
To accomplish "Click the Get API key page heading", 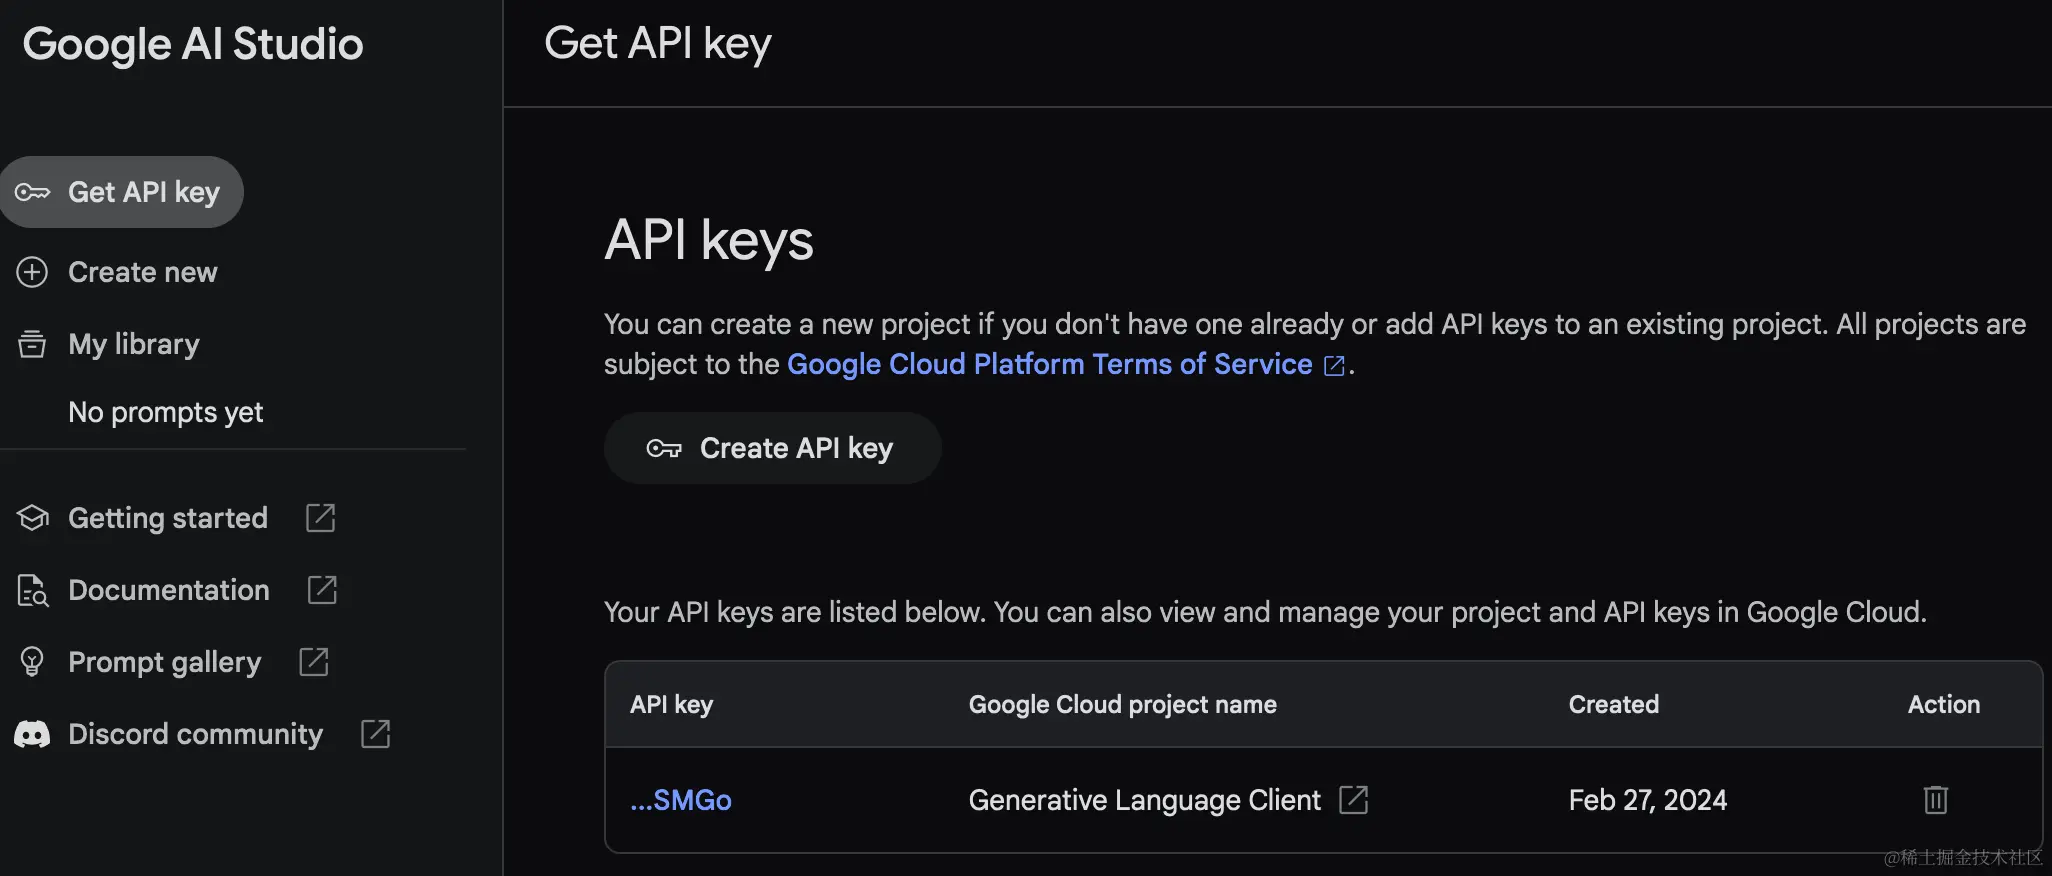I will pyautogui.click(x=658, y=44).
